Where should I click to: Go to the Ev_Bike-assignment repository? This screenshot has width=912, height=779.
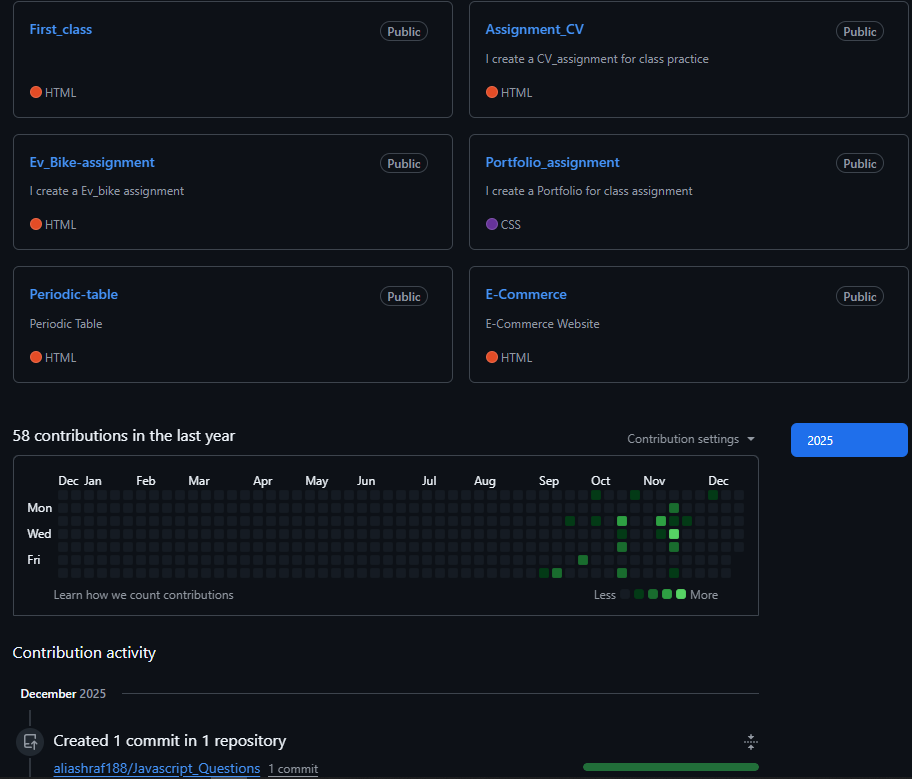(92, 162)
